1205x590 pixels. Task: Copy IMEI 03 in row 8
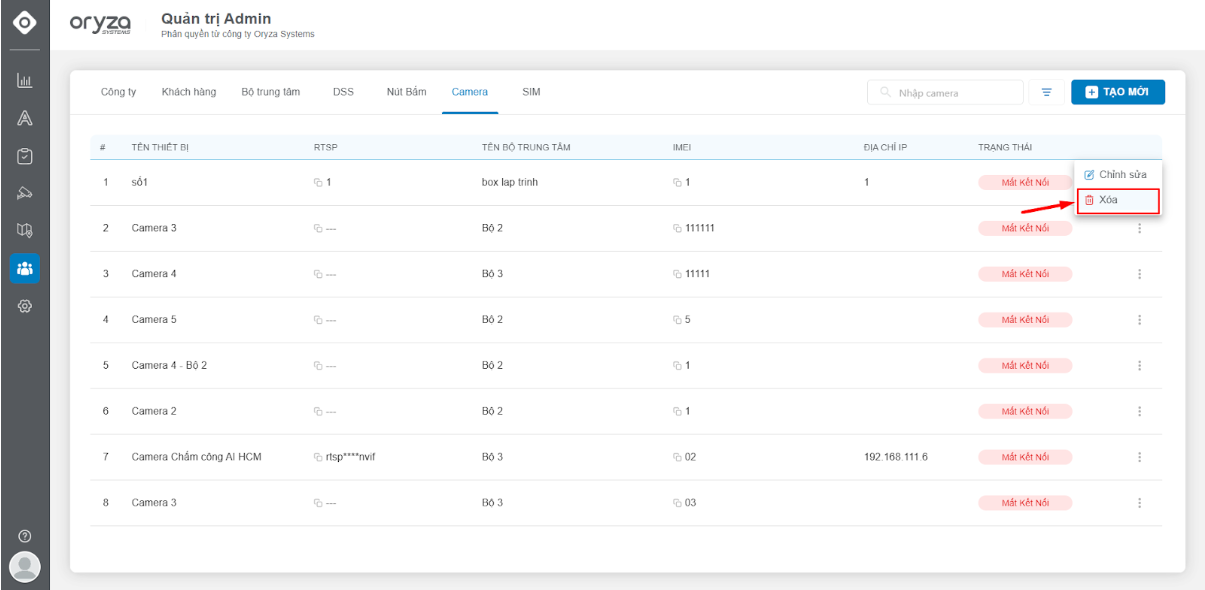pyautogui.click(x=677, y=503)
